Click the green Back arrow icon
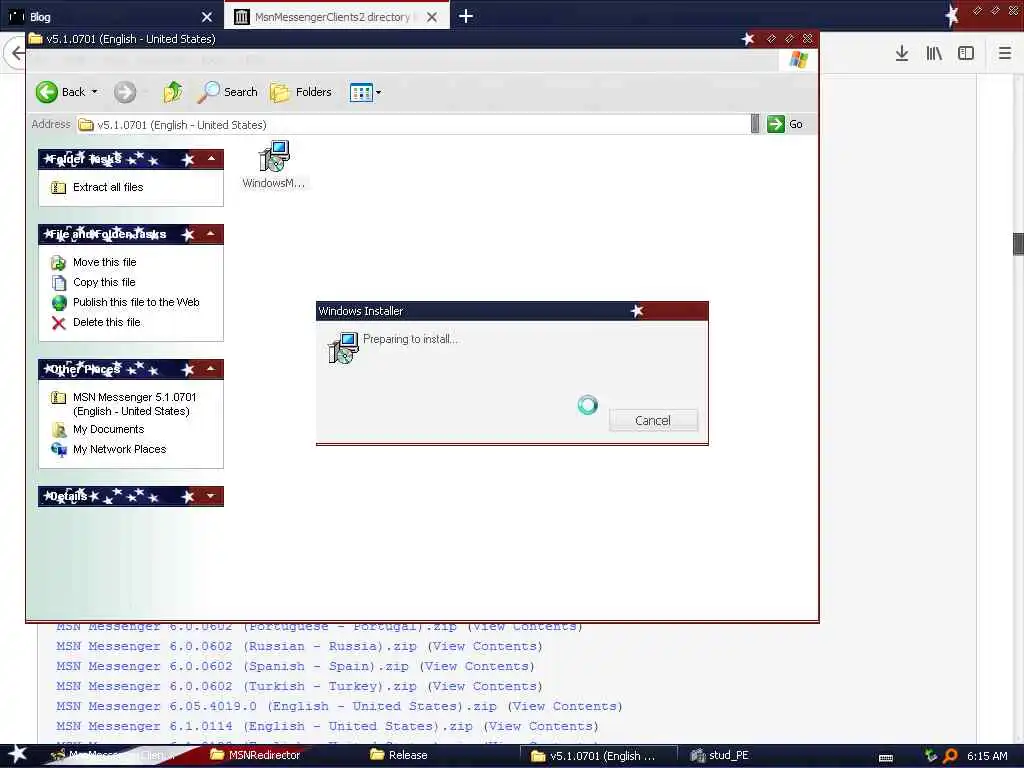 [x=46, y=92]
